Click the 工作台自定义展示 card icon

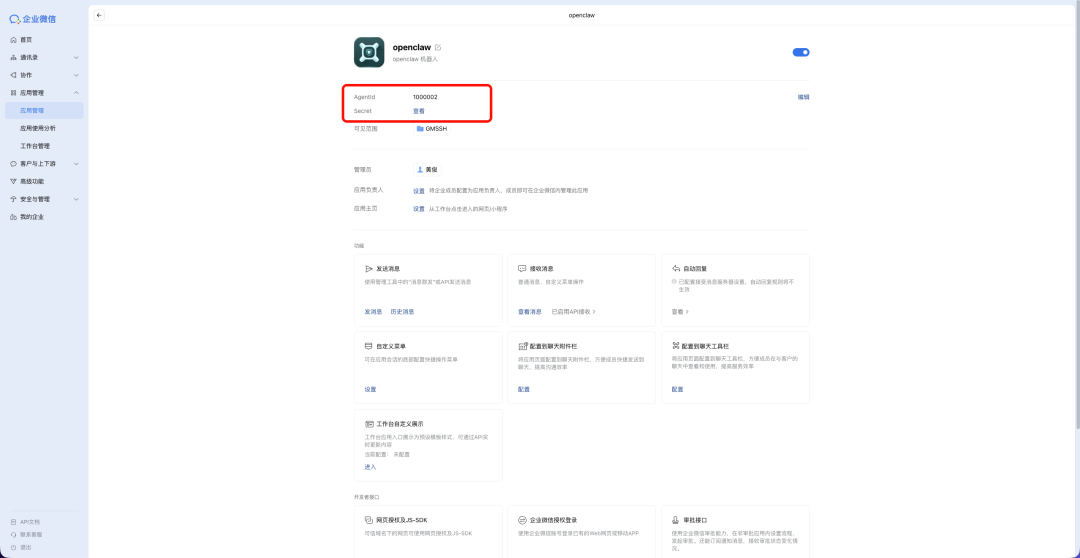point(368,424)
